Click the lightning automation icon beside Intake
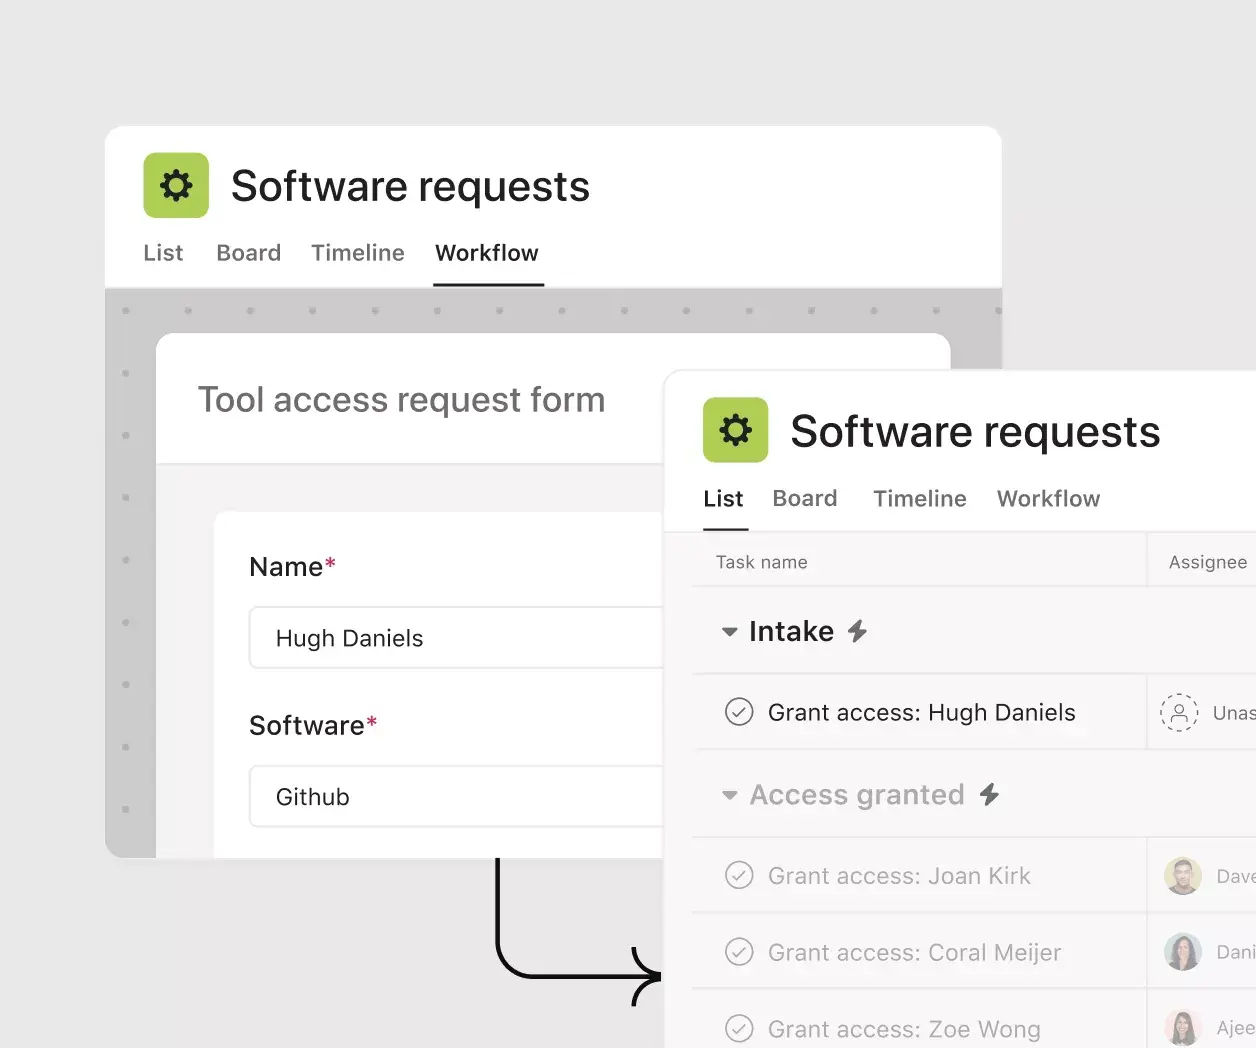Viewport: 1256px width, 1048px height. click(x=859, y=630)
